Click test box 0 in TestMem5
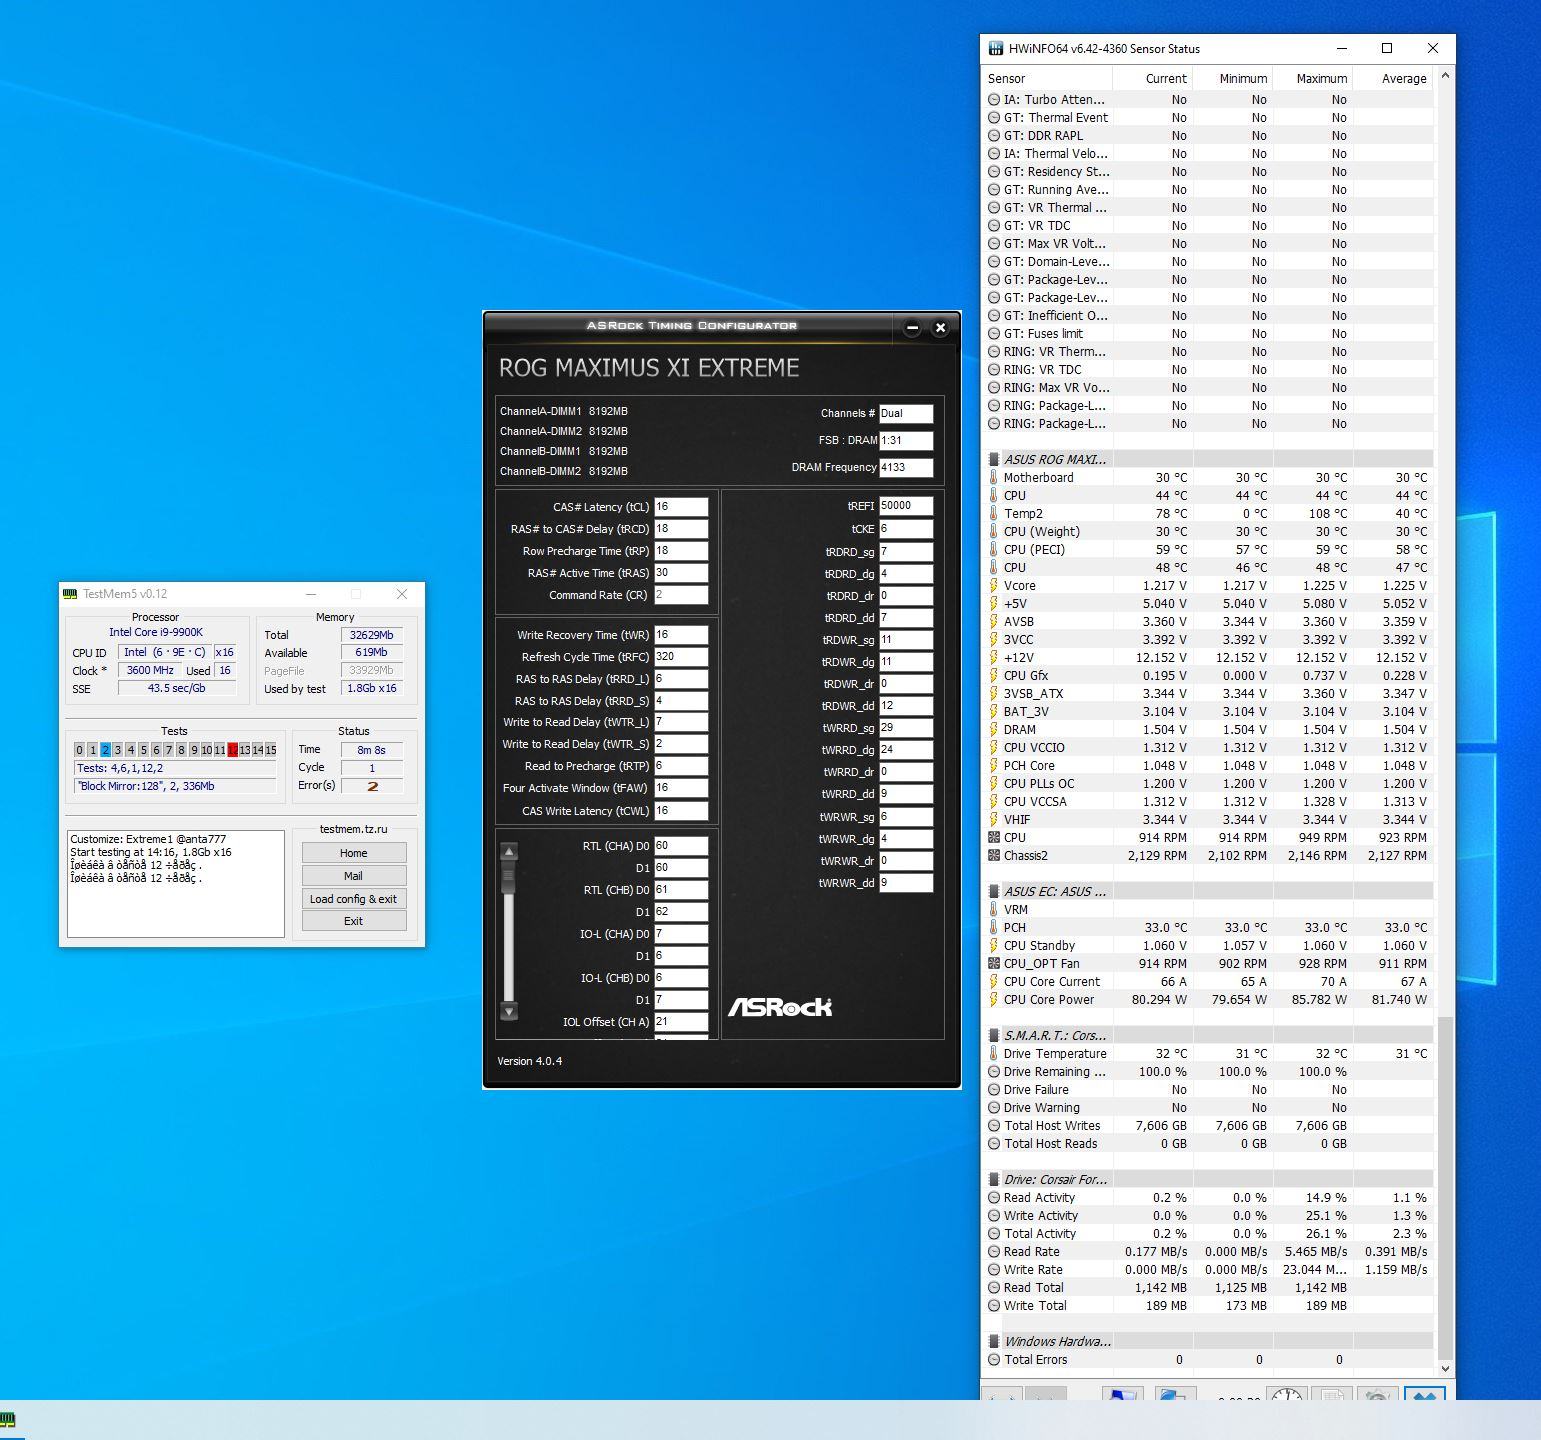The height and width of the screenshot is (1440, 1541). (80, 750)
